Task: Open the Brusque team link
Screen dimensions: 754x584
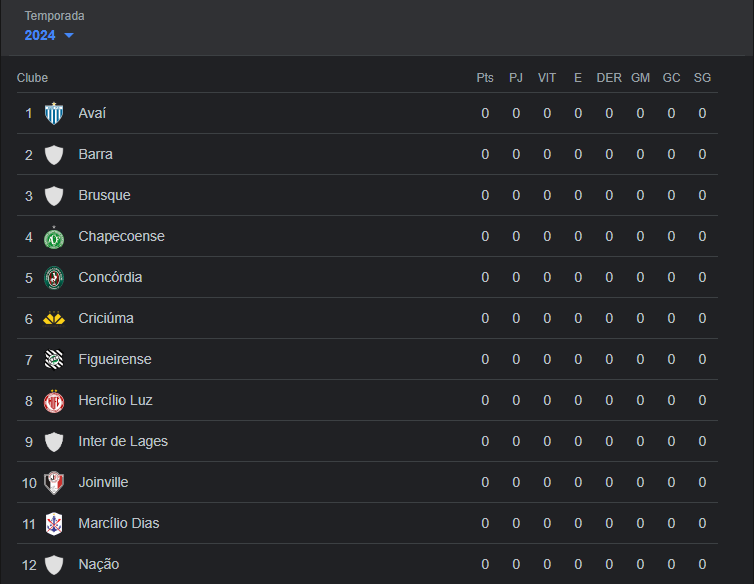Action: 104,196
